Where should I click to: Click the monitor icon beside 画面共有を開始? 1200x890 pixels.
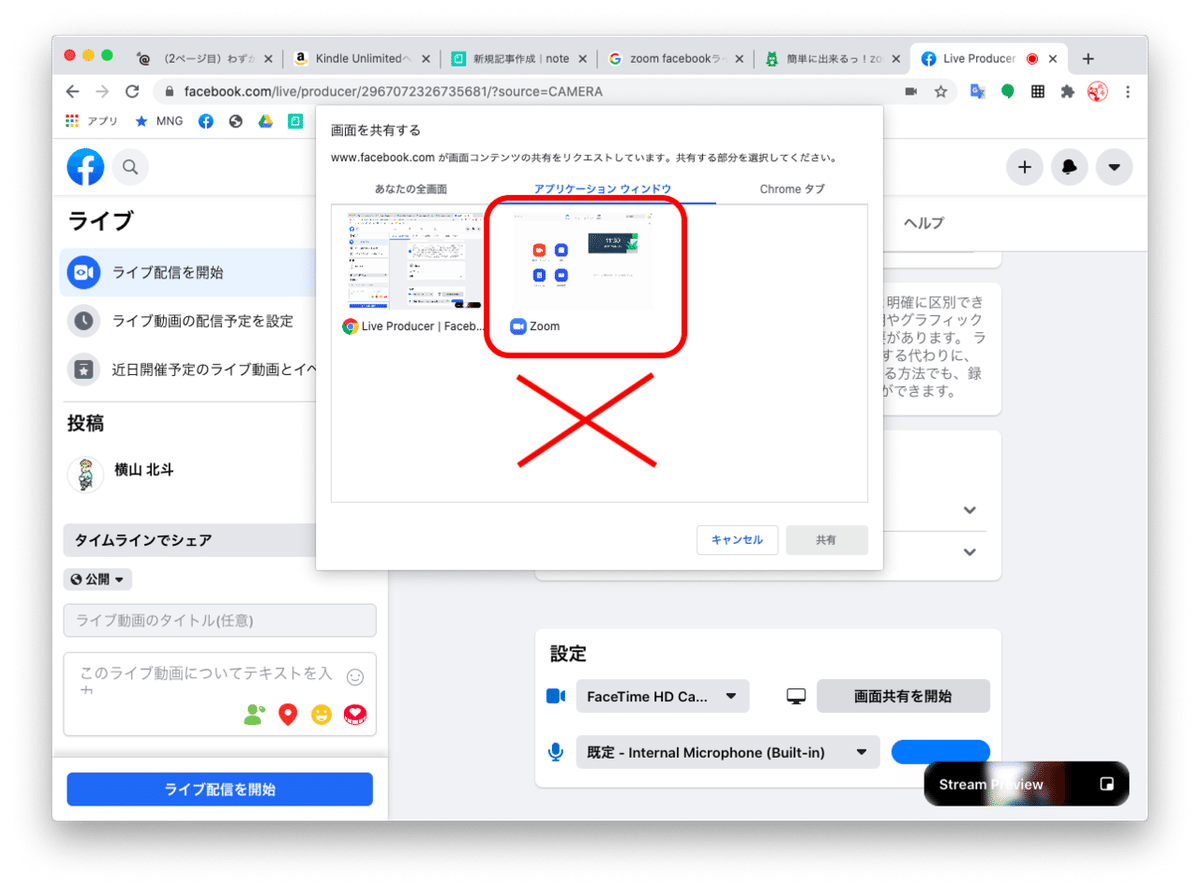[x=794, y=696]
